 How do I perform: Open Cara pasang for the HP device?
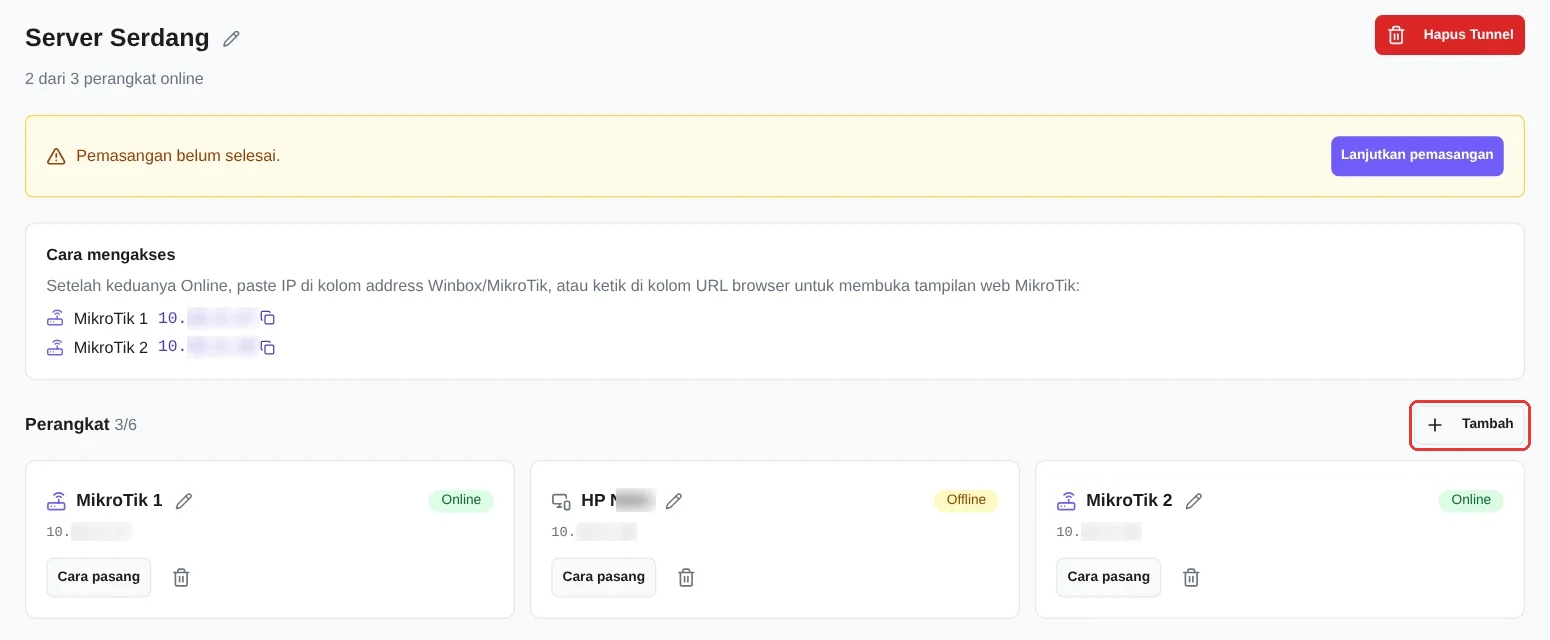[604, 577]
